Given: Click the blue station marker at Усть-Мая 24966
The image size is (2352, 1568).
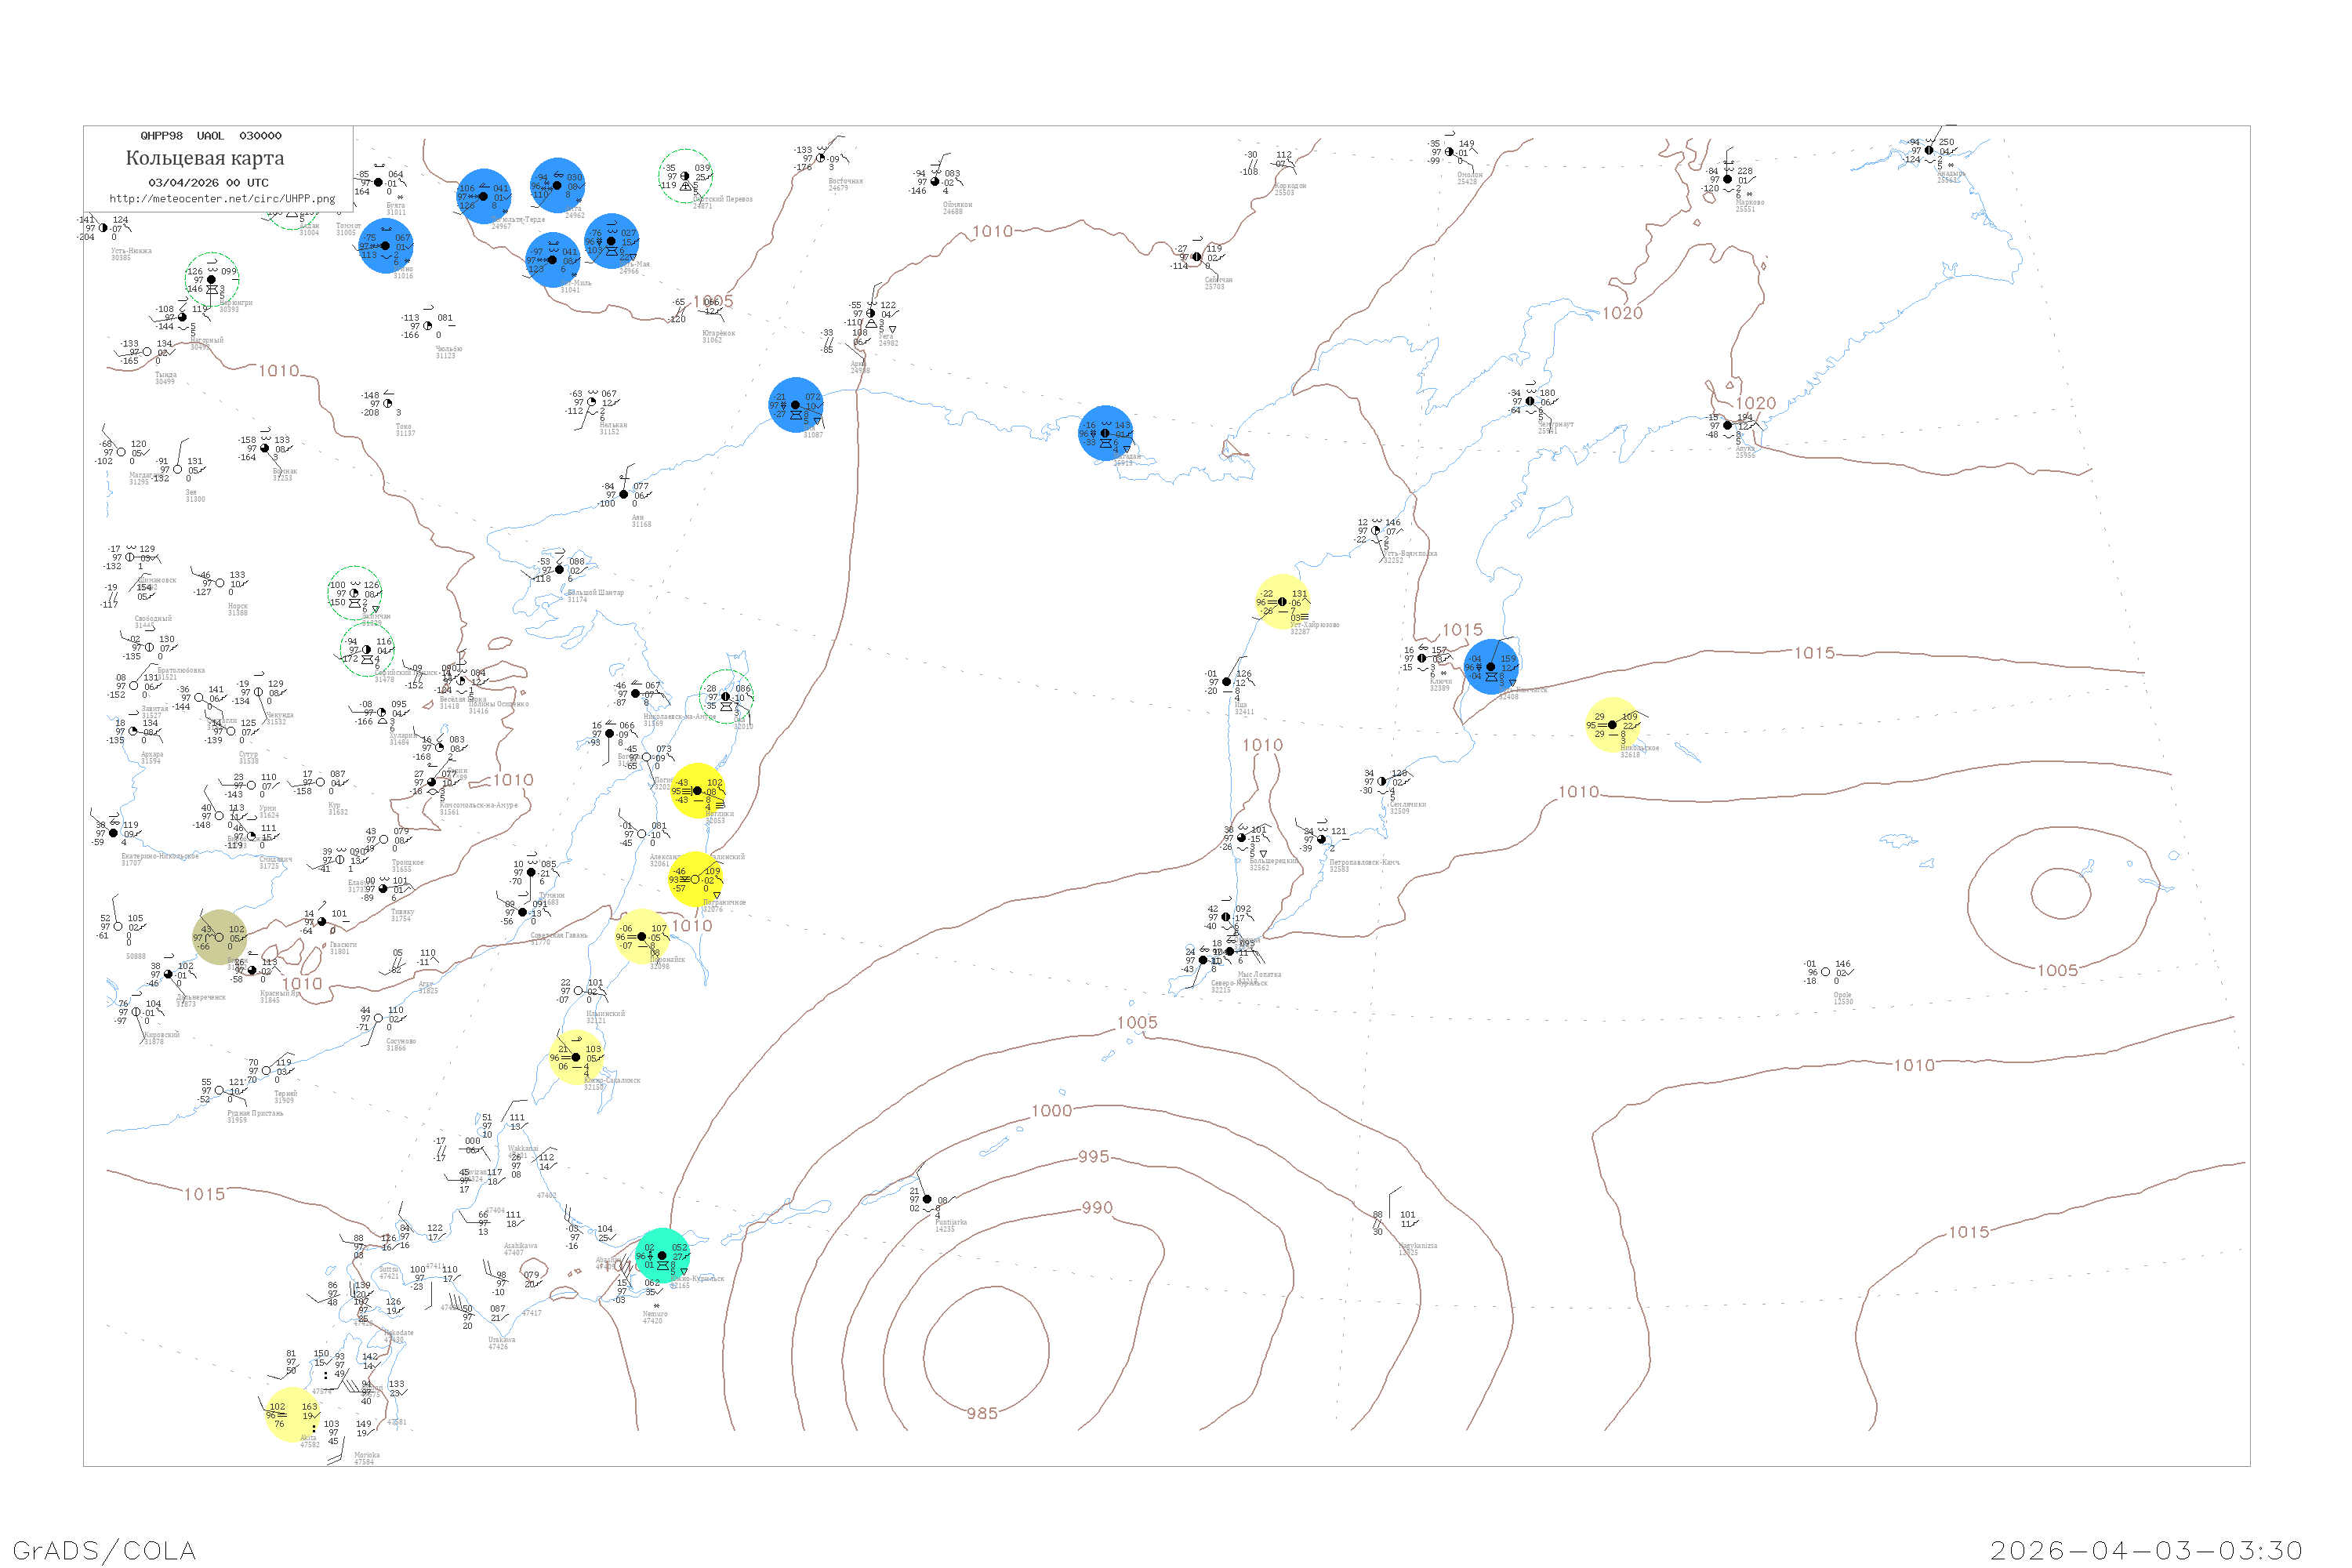Looking at the screenshot, I should click(612, 241).
